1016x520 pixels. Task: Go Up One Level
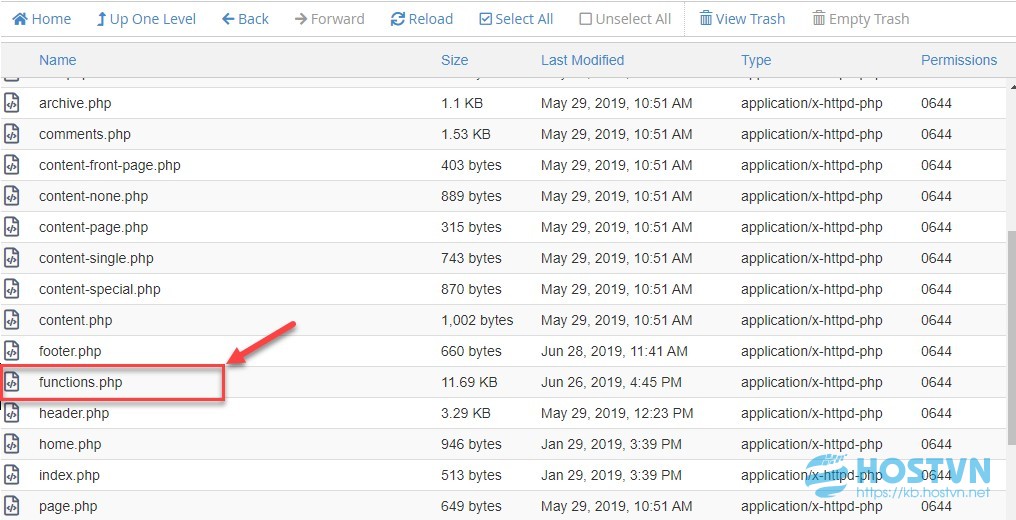pos(146,19)
